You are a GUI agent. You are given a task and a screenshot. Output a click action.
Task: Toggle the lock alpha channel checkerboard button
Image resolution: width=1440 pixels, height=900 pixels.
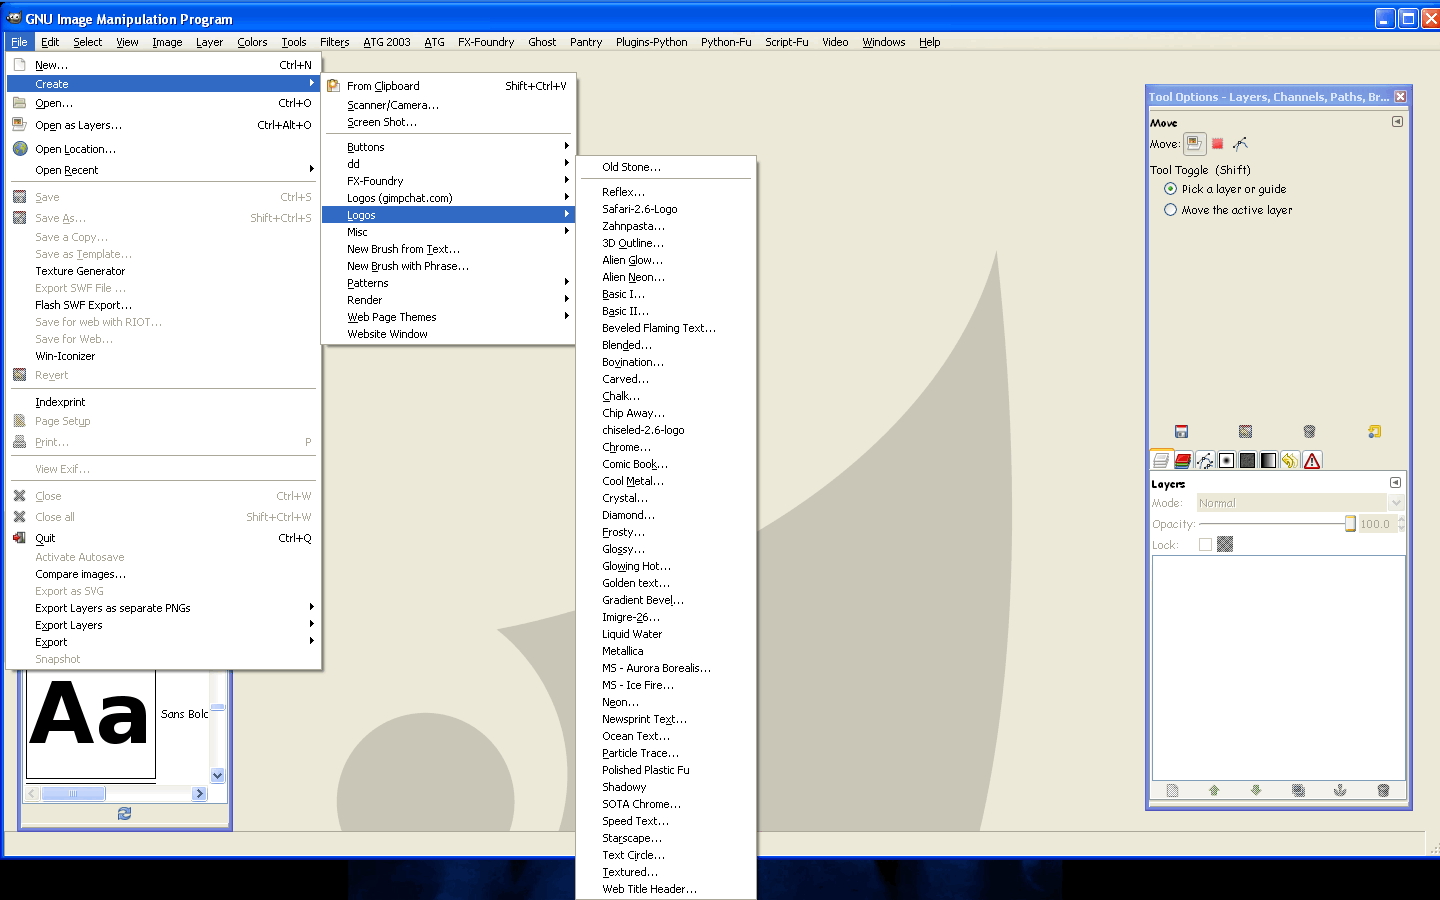pyautogui.click(x=1225, y=544)
